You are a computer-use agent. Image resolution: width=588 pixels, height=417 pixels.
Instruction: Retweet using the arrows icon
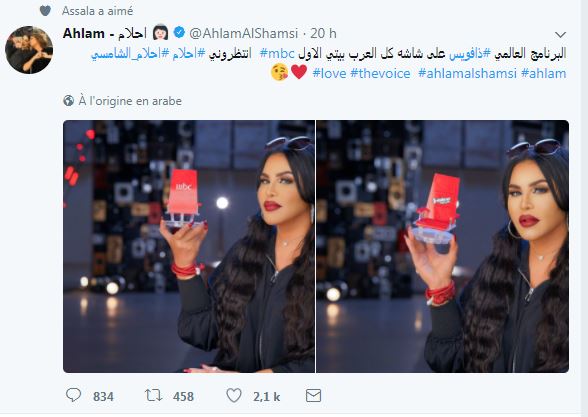point(153,395)
